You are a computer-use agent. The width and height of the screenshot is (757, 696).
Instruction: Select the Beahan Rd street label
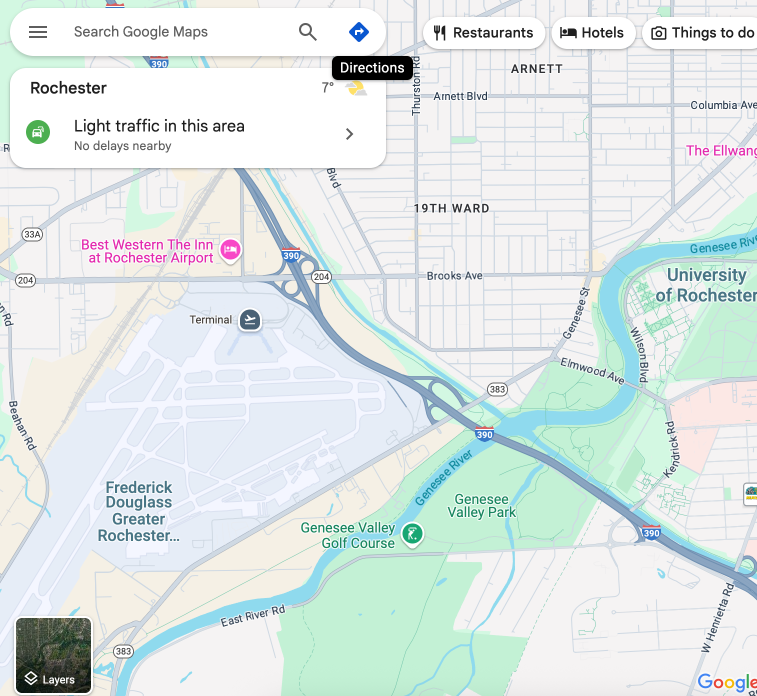[22, 426]
